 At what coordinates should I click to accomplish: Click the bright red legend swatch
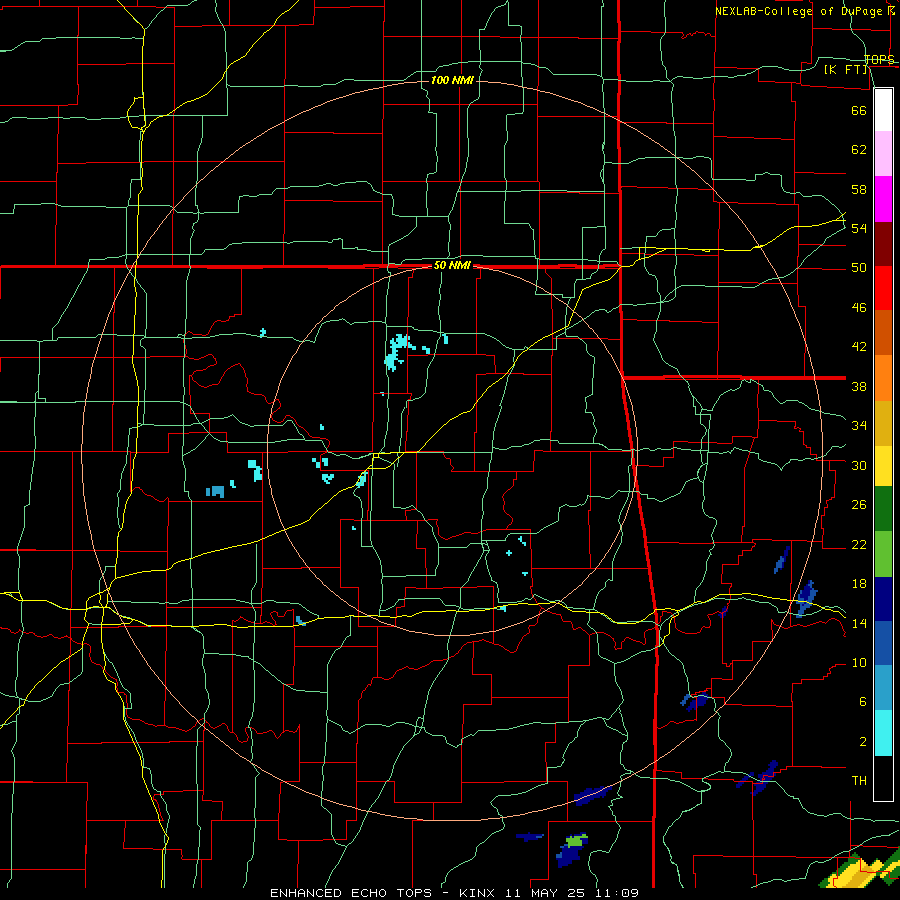pos(883,288)
